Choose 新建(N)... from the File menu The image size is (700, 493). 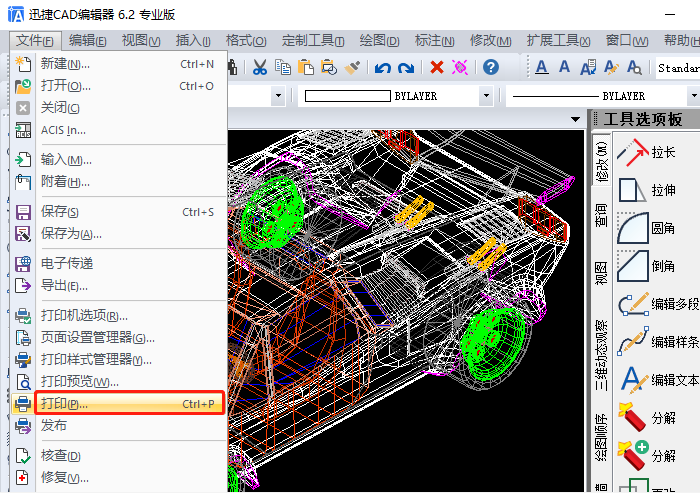pos(119,64)
